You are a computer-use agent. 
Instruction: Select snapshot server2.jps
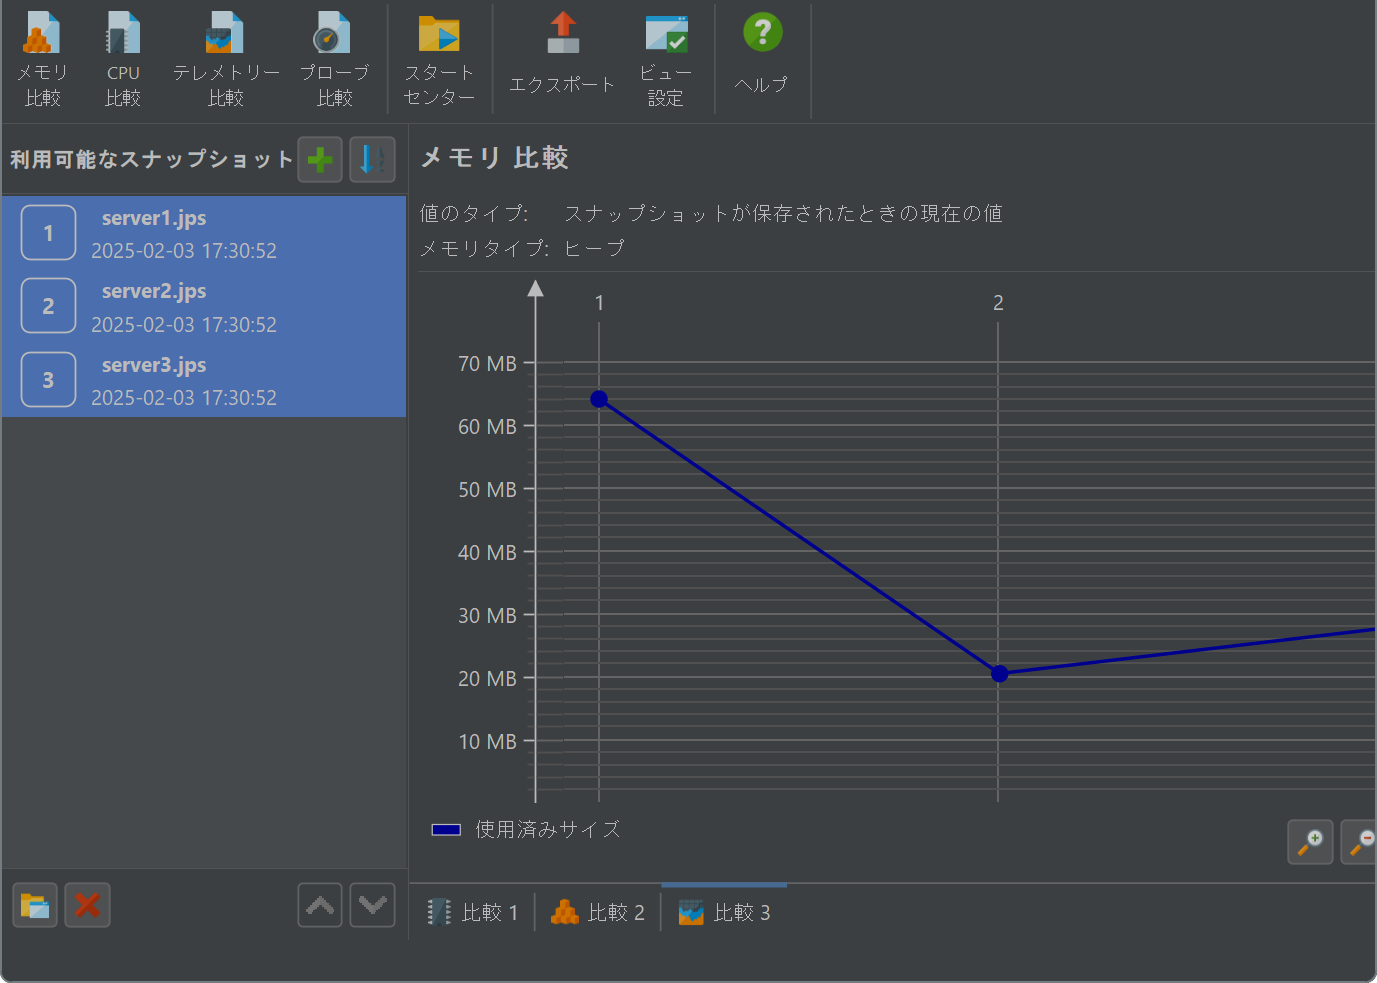(204, 307)
